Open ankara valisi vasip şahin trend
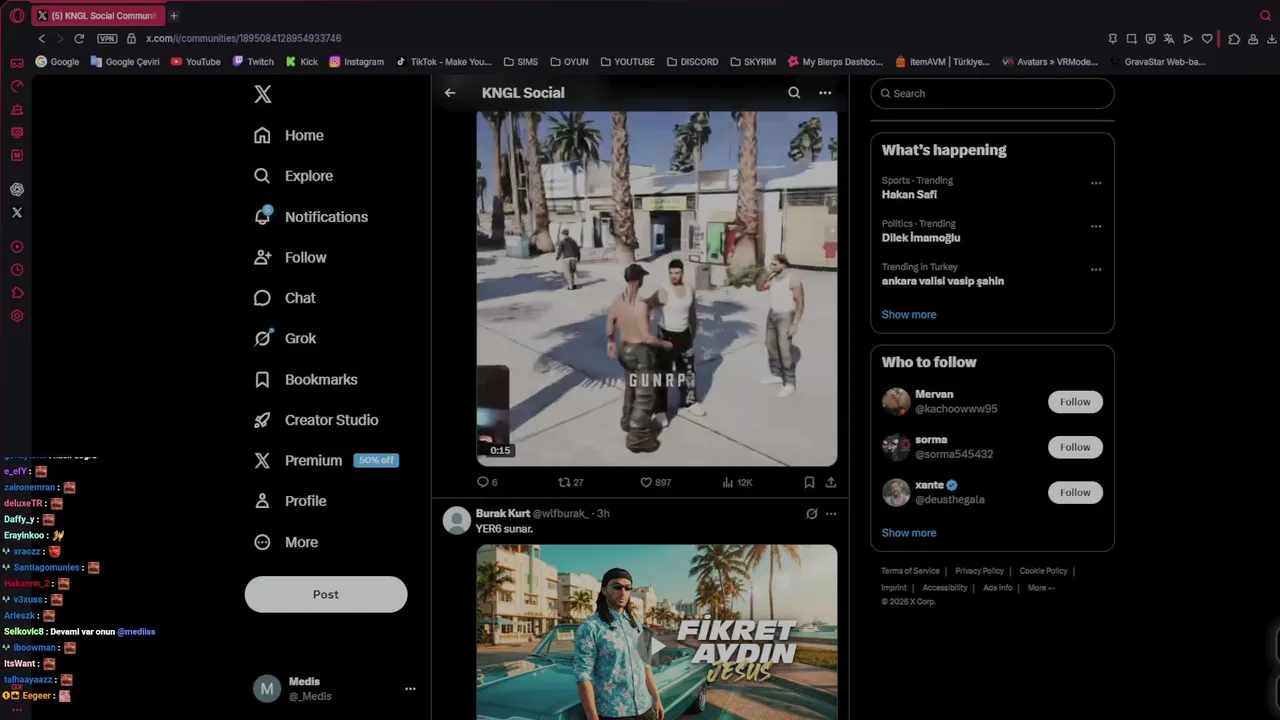The height and width of the screenshot is (720, 1280). pos(943,281)
